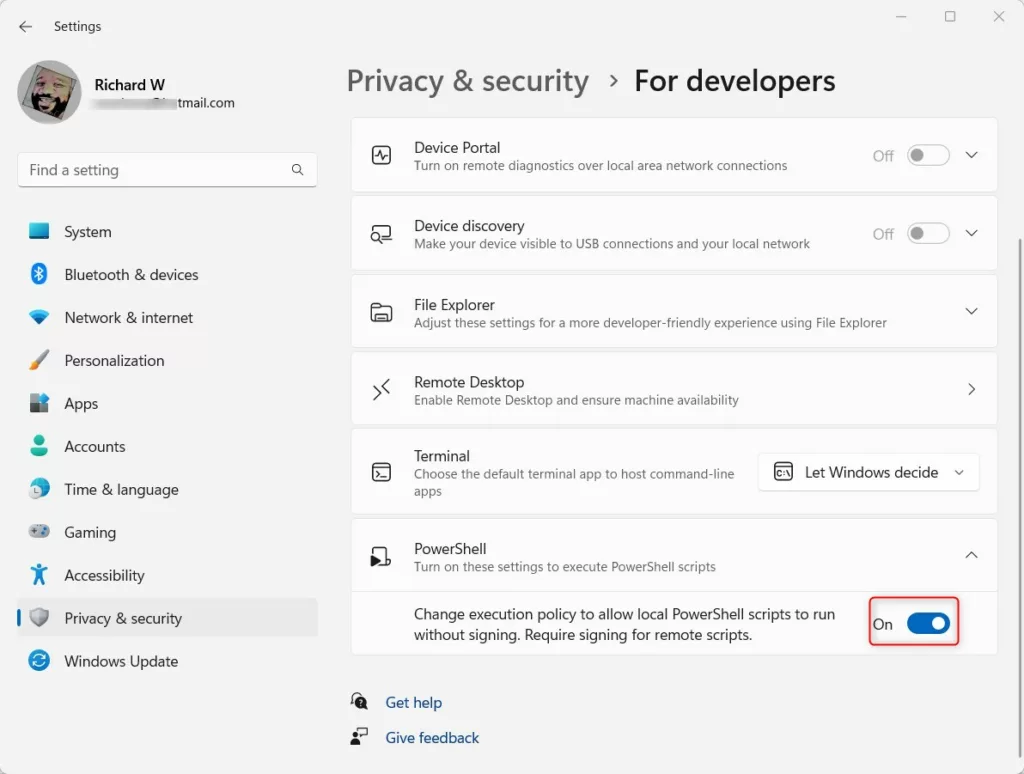Open Get help link

click(x=413, y=703)
